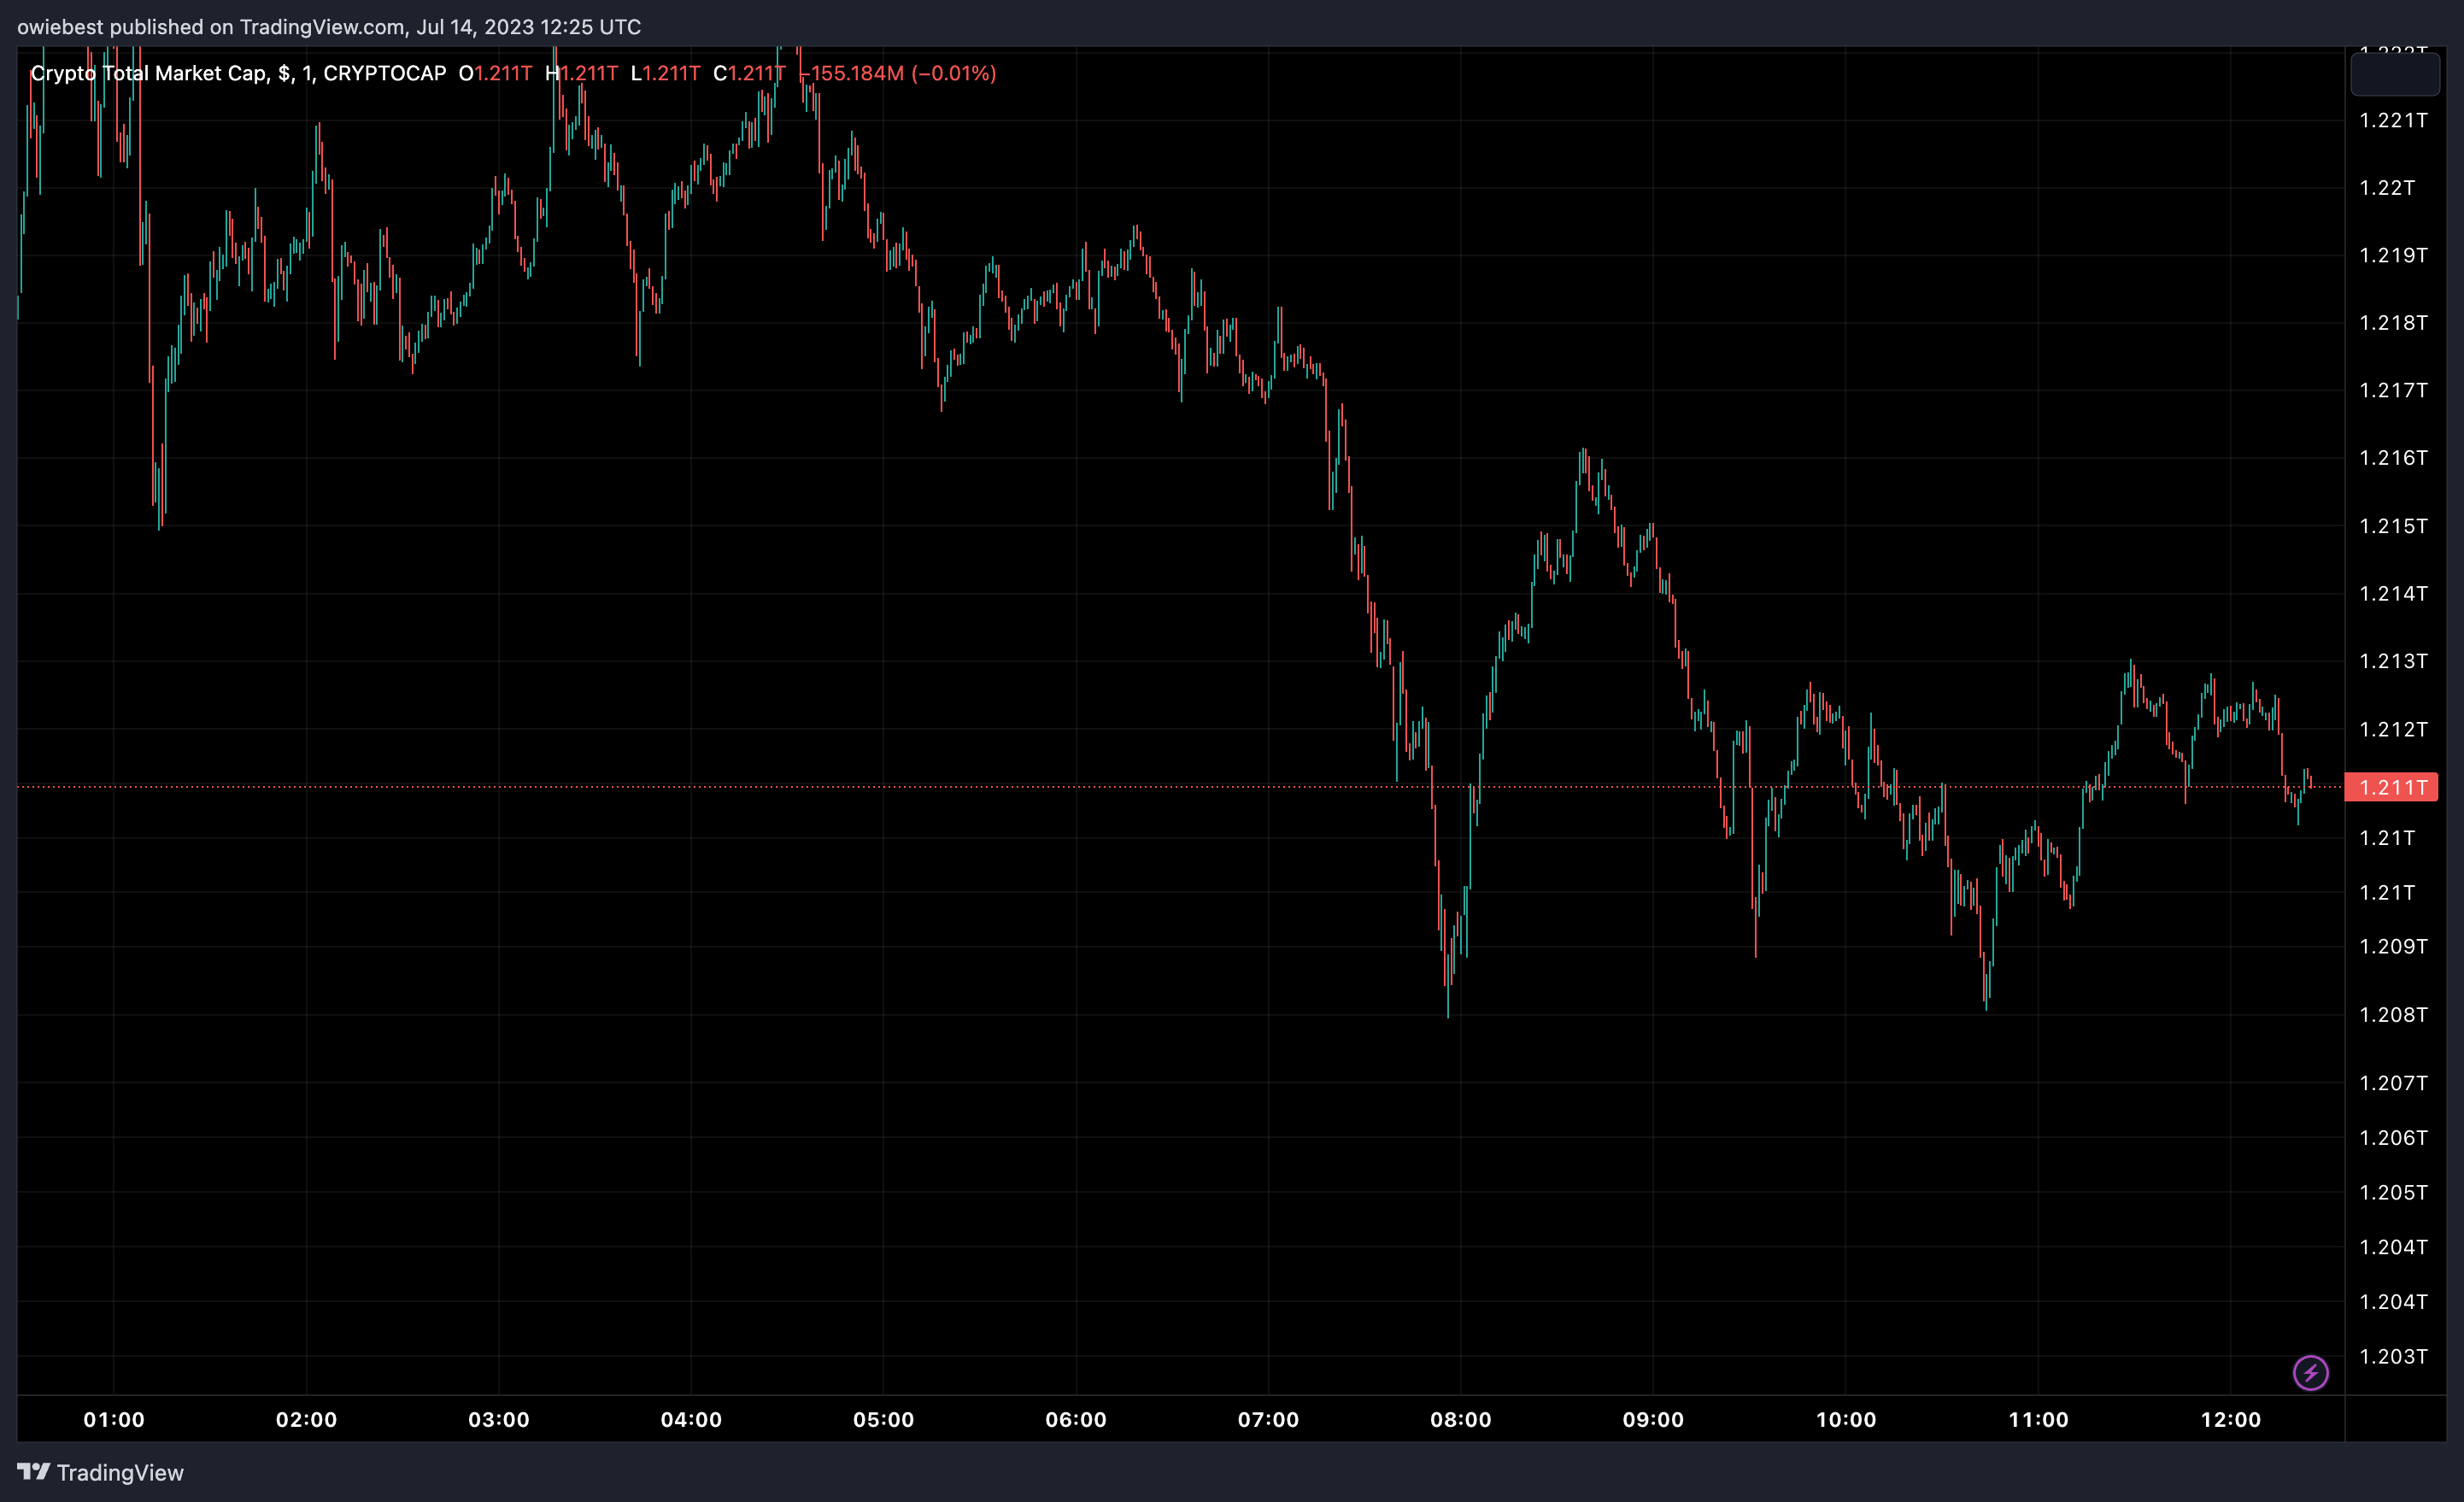Select the red 1.211T current price label

(x=2391, y=787)
